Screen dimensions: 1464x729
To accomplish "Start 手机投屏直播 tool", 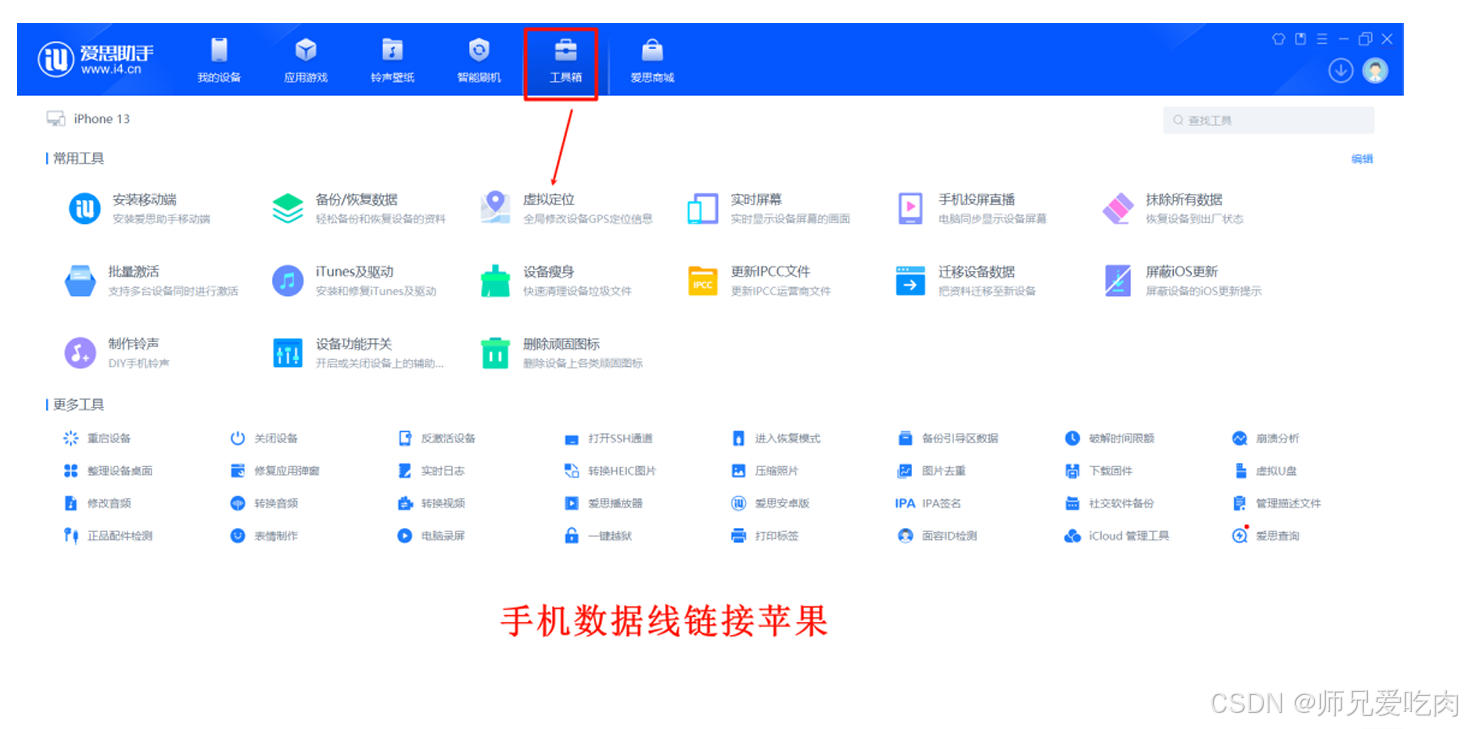I will coord(971,208).
